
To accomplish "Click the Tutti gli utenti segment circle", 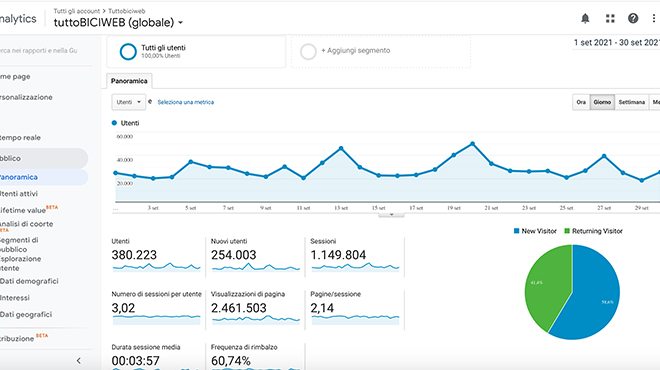I will click(128, 52).
